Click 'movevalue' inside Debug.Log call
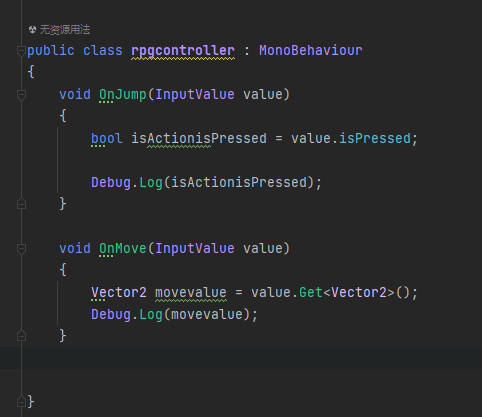The image size is (482, 417). [x=207, y=315]
